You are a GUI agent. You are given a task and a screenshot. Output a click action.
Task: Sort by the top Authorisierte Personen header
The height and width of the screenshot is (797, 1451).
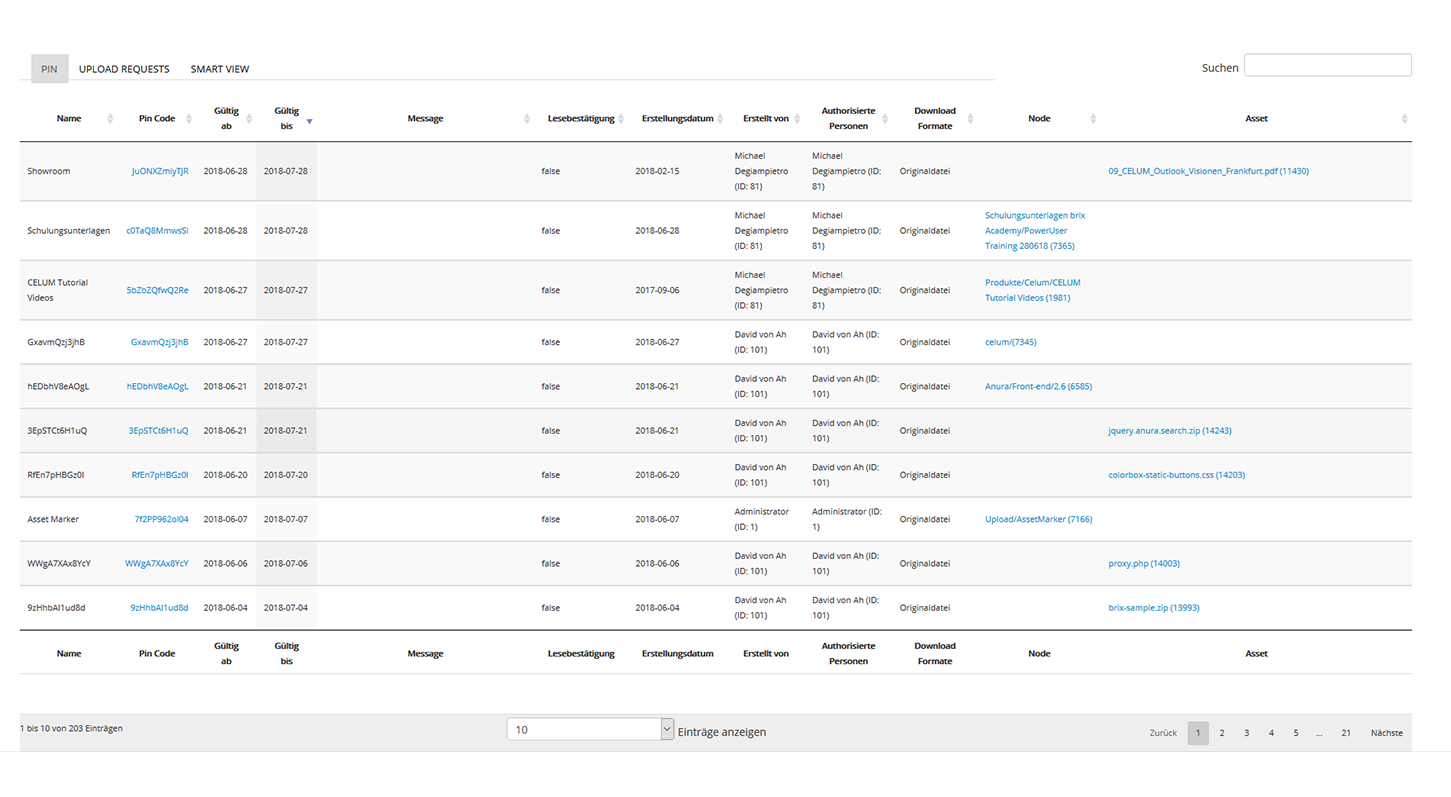(848, 119)
